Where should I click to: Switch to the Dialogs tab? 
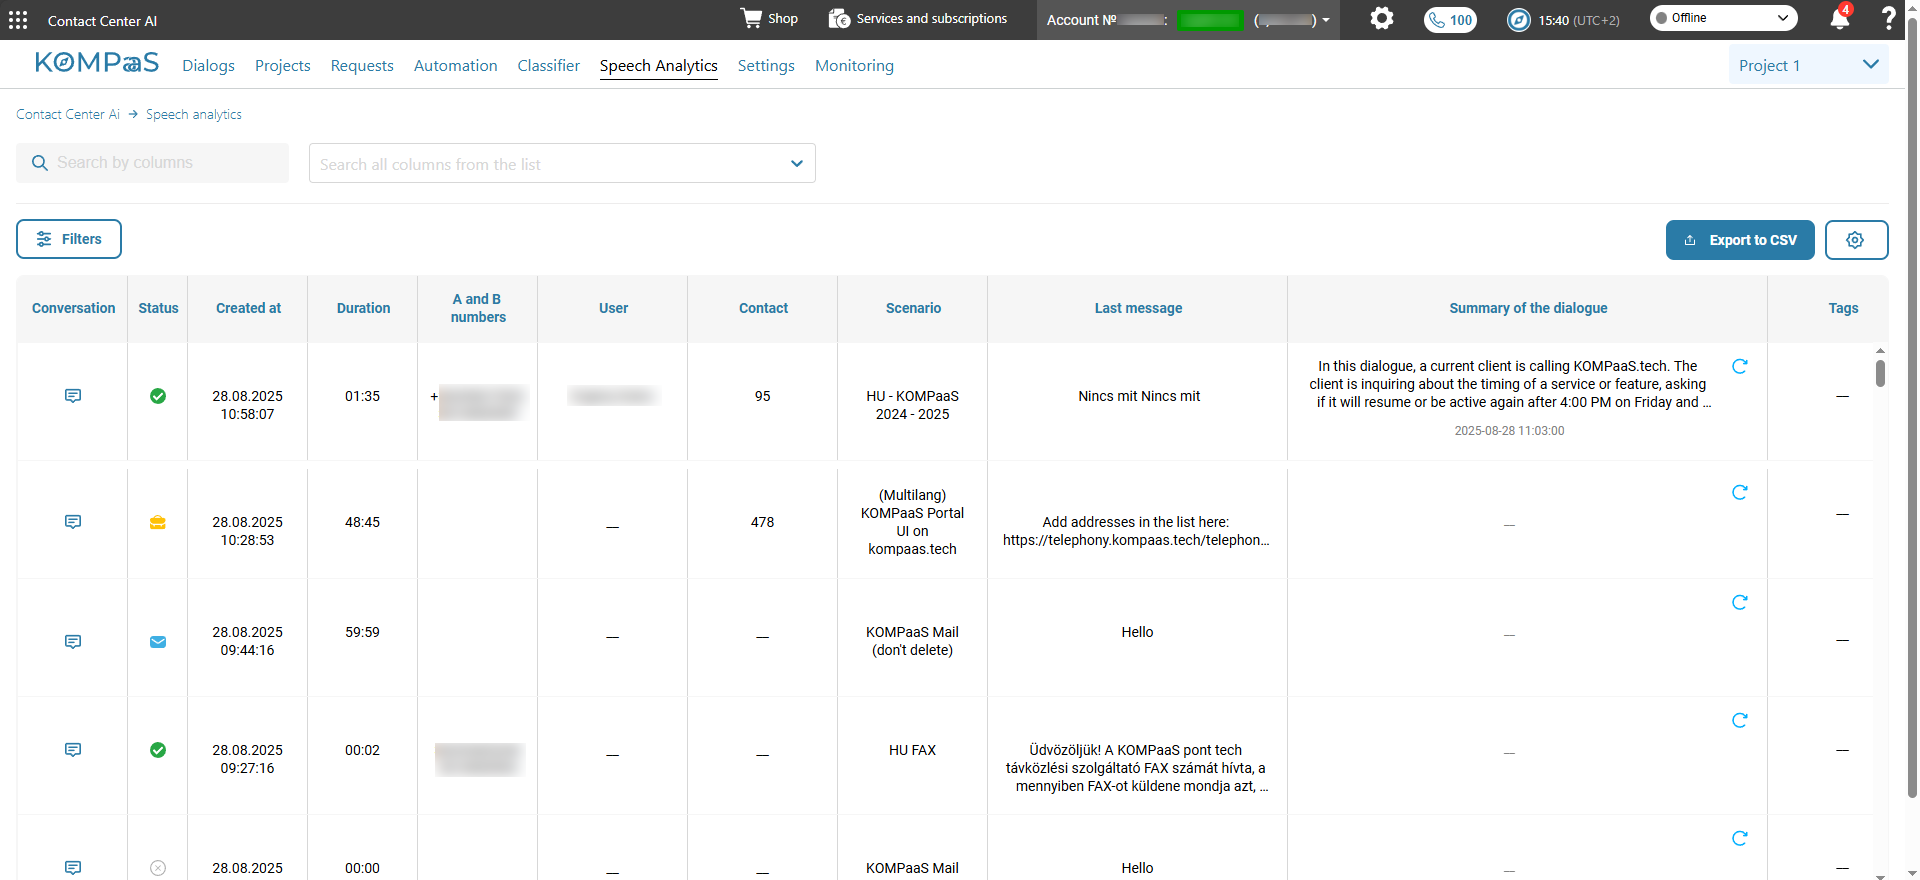pos(208,66)
